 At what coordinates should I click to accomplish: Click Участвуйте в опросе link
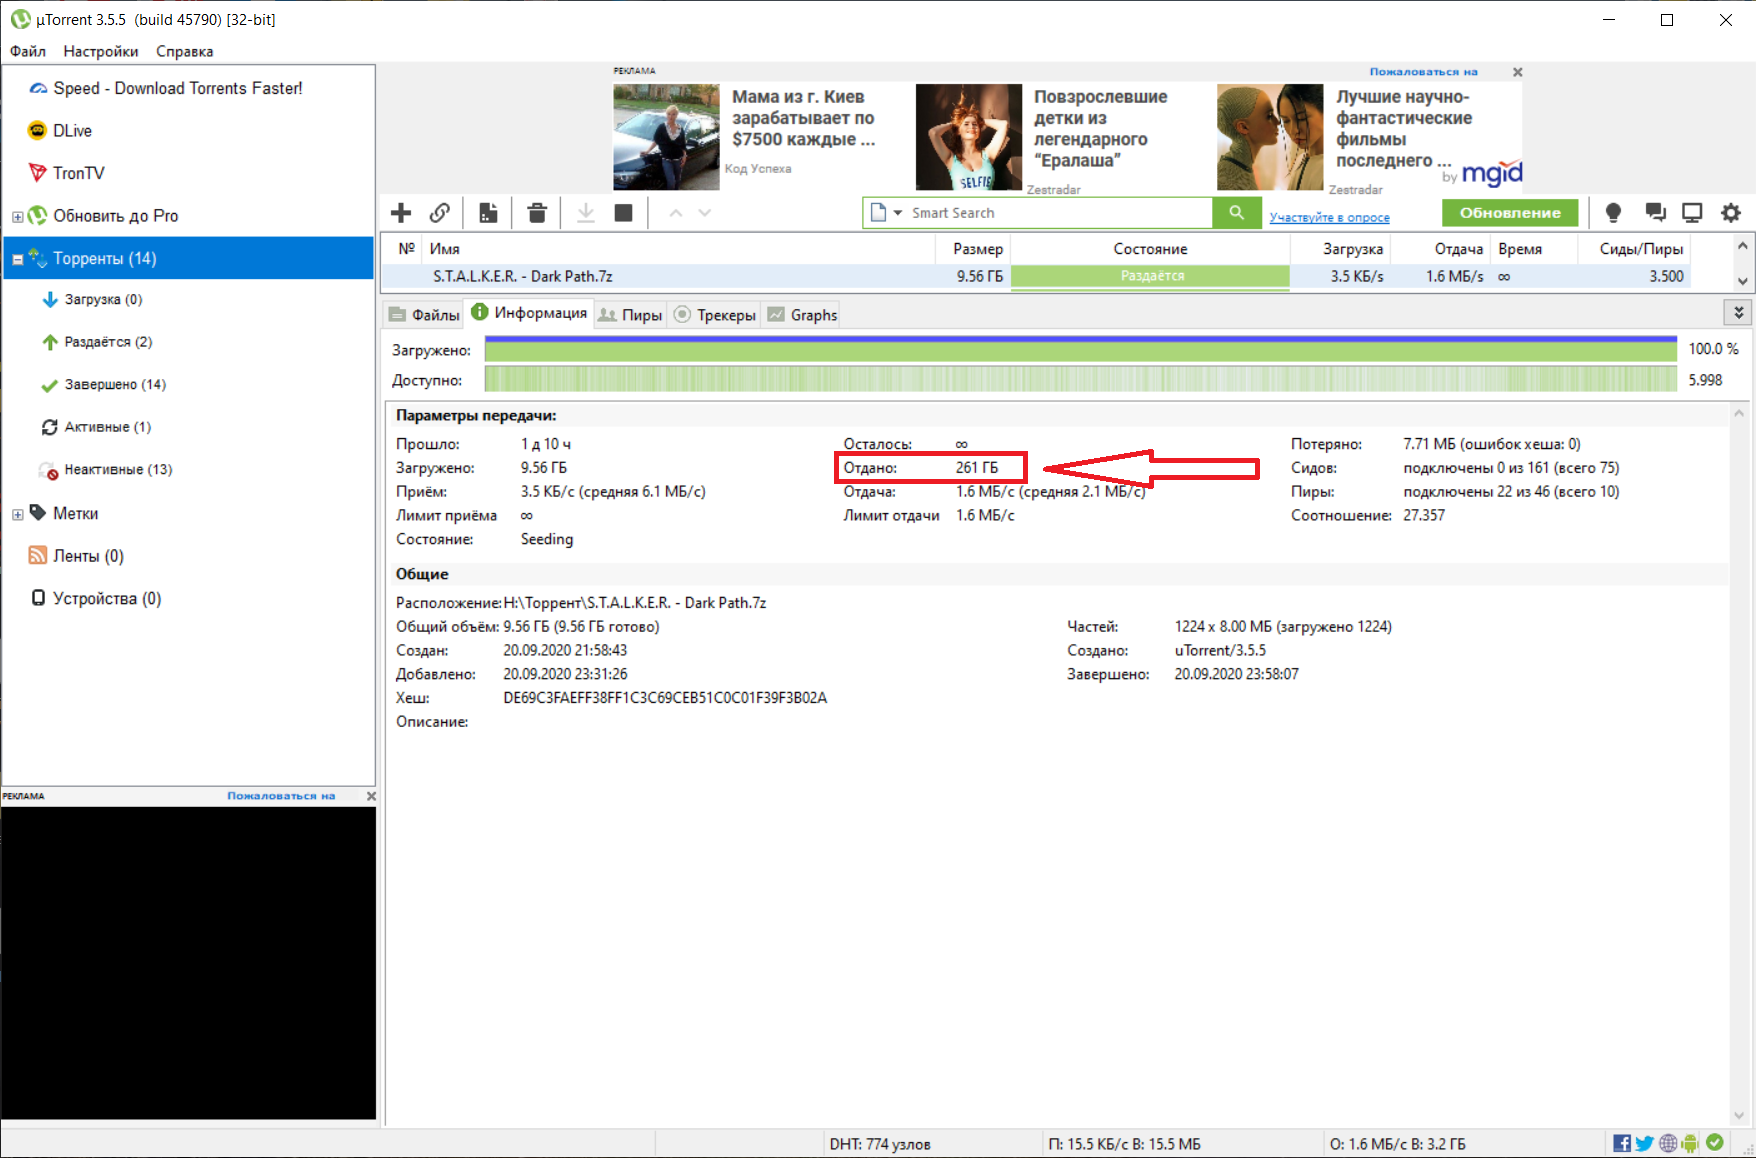point(1329,217)
